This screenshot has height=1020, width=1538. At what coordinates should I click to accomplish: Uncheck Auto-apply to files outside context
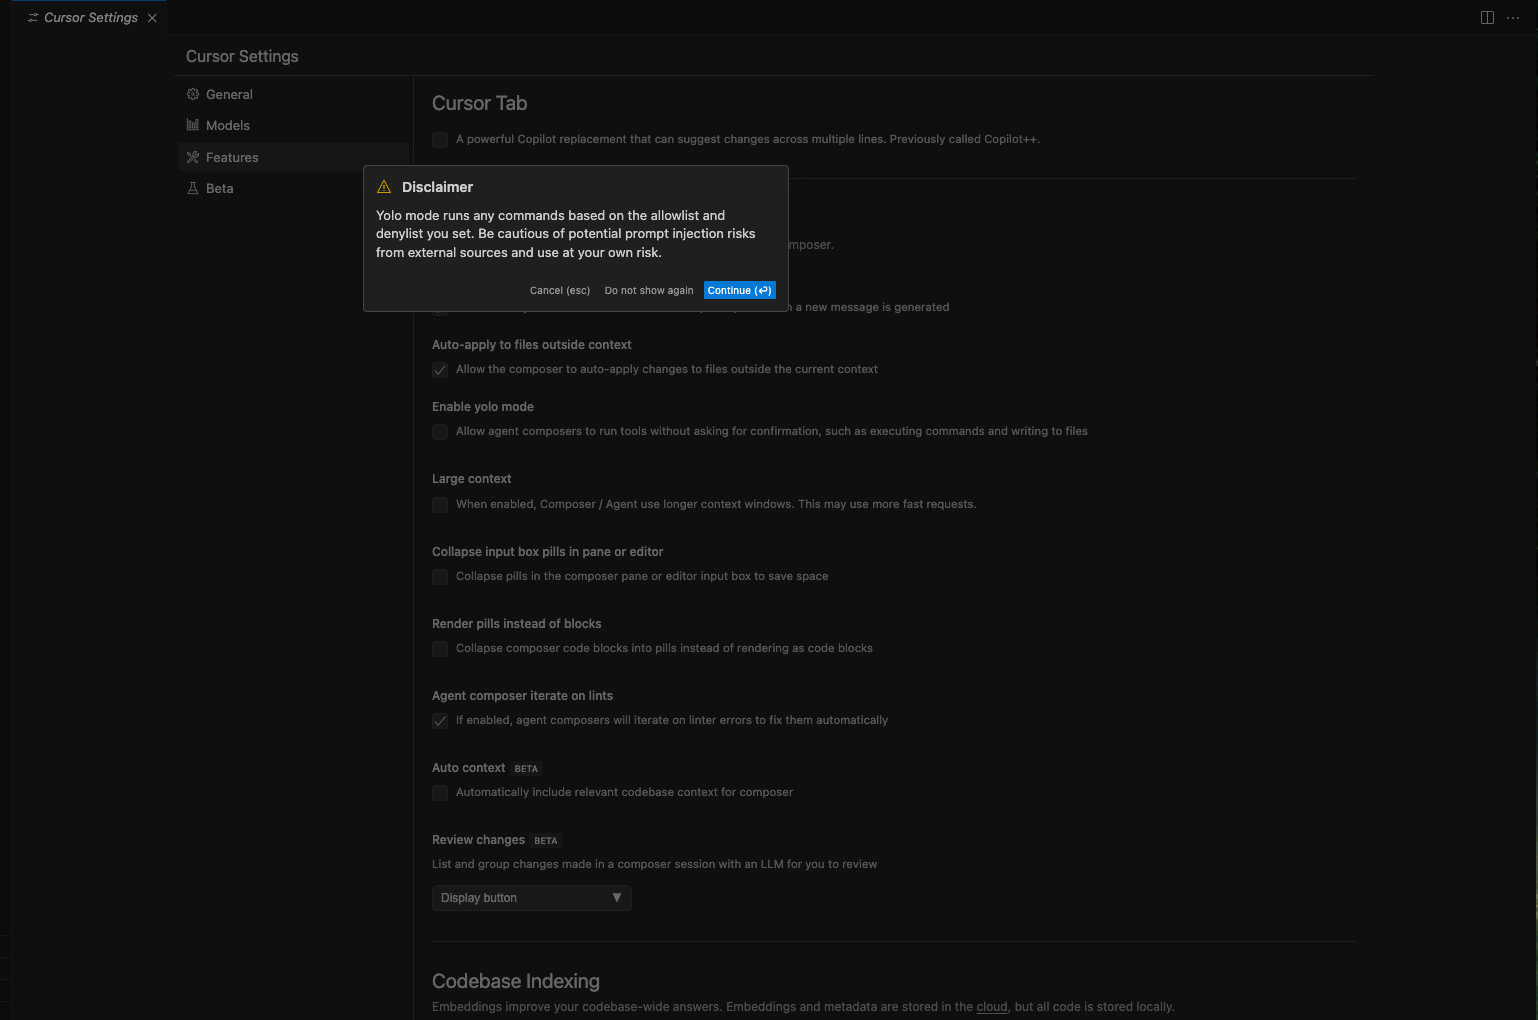pyautogui.click(x=440, y=370)
